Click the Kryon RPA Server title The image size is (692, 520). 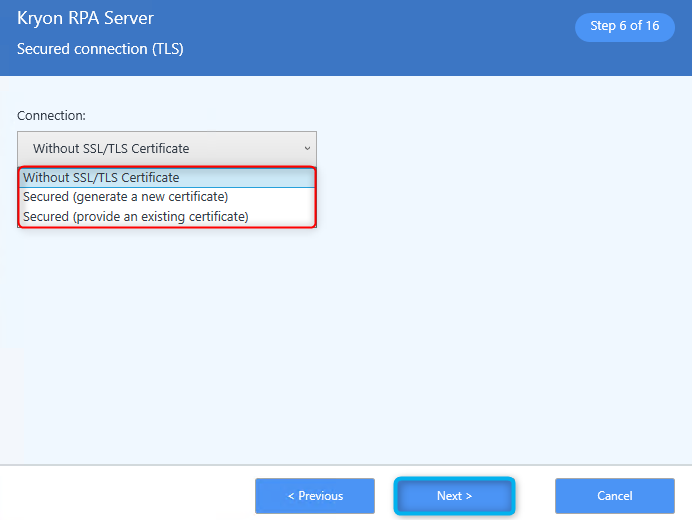tap(85, 19)
